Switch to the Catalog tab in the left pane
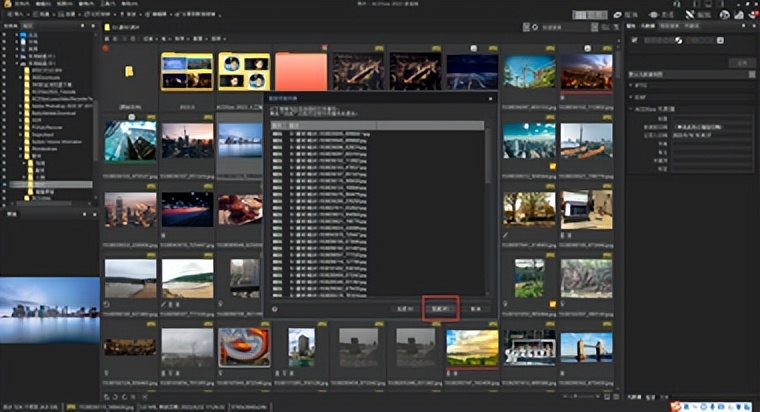The width and height of the screenshot is (760, 412). coord(28,26)
